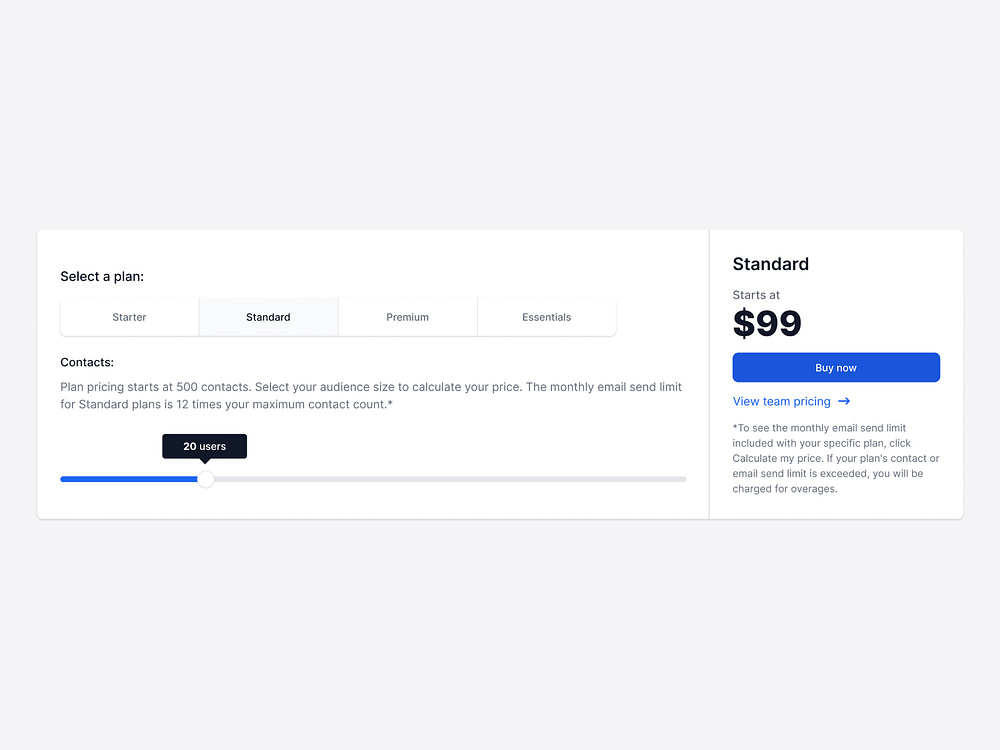Click the arrow icon beside View team pricing
This screenshot has height=750, width=1000.
(844, 401)
